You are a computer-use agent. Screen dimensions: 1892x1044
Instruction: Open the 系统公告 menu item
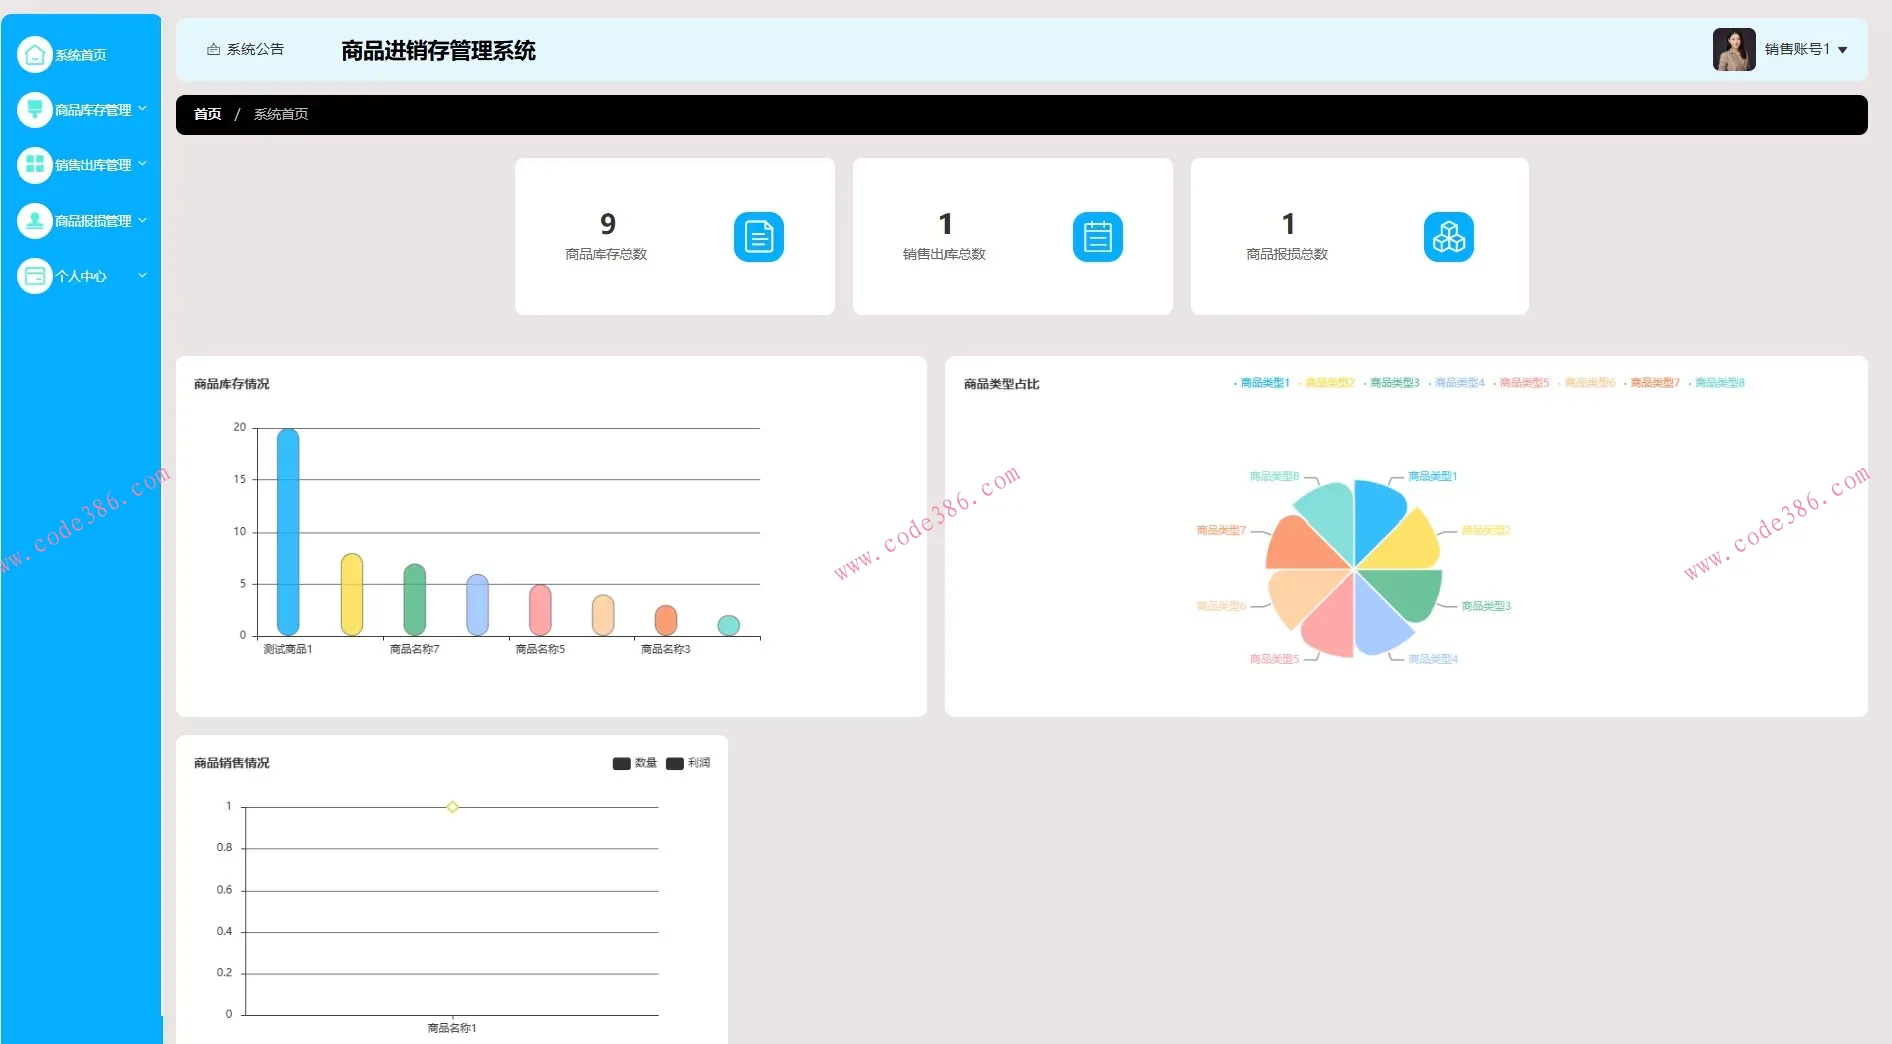245,49
